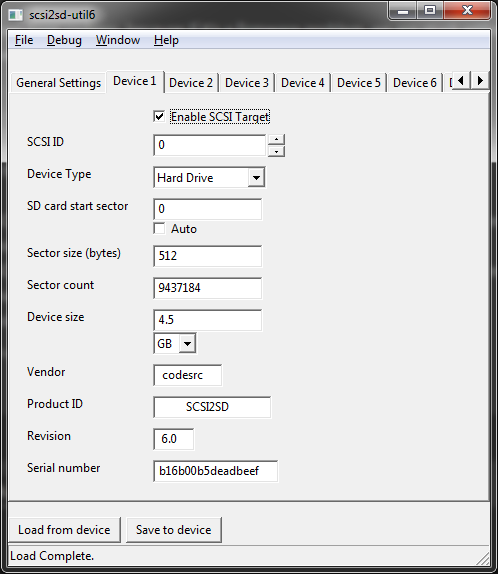Click the Sector count input field
This screenshot has width=498, height=574.
point(208,288)
